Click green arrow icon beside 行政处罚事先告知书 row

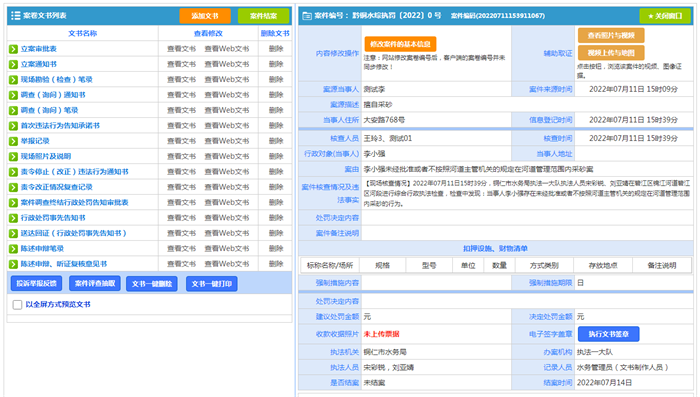click(x=13, y=218)
